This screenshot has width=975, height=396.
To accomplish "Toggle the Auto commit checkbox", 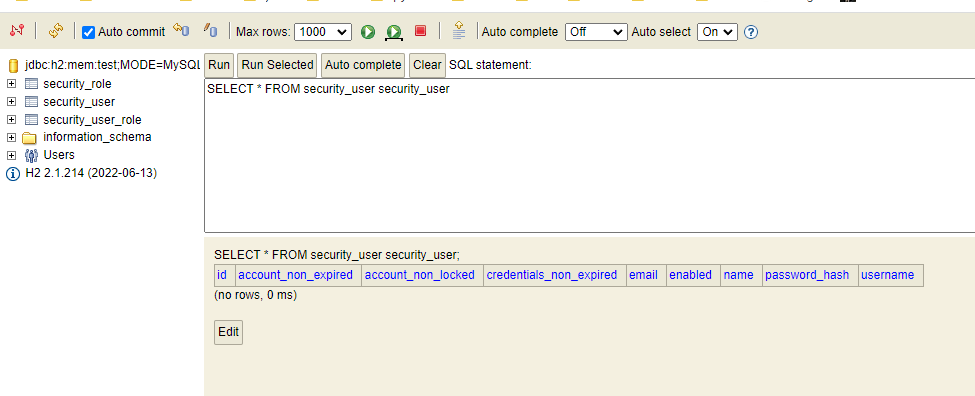I will (89, 32).
